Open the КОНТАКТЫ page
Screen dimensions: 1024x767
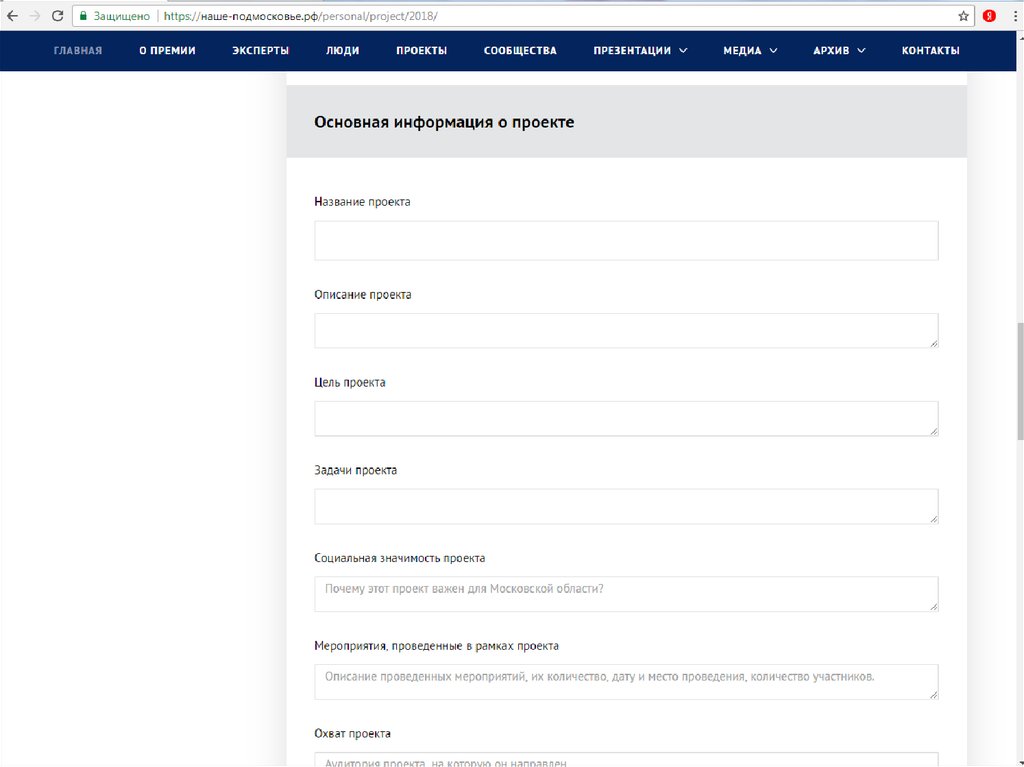pyautogui.click(x=931, y=50)
